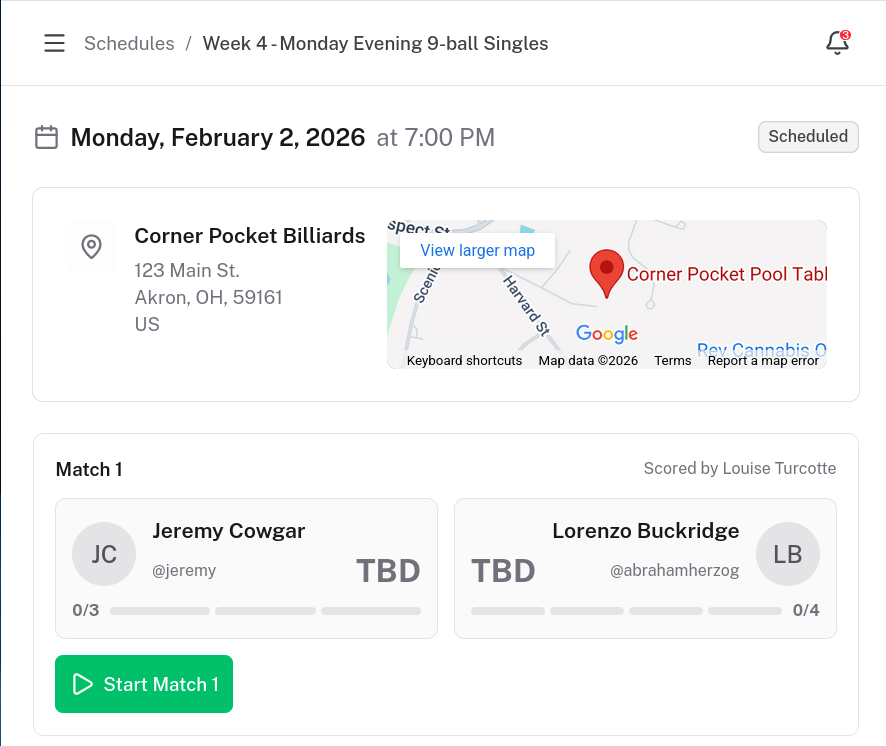Open View larger map
The width and height of the screenshot is (886, 746).
477,250
